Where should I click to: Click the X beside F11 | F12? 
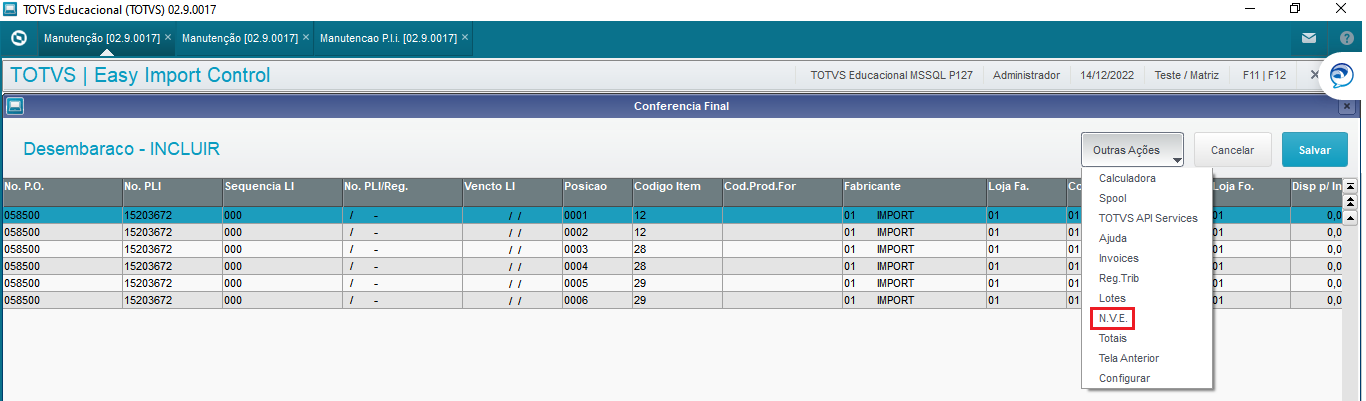point(1315,74)
